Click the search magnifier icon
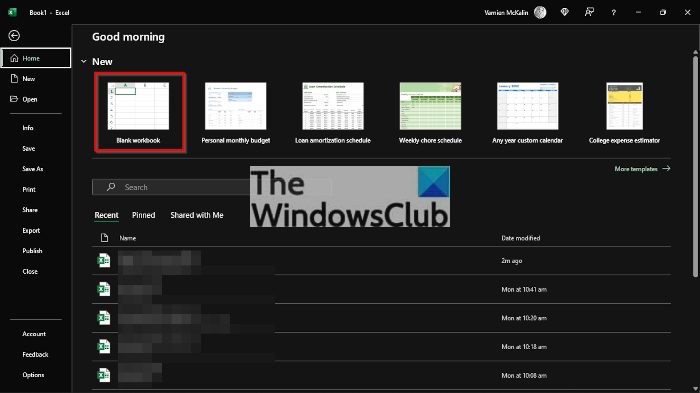700x393 pixels. click(111, 187)
